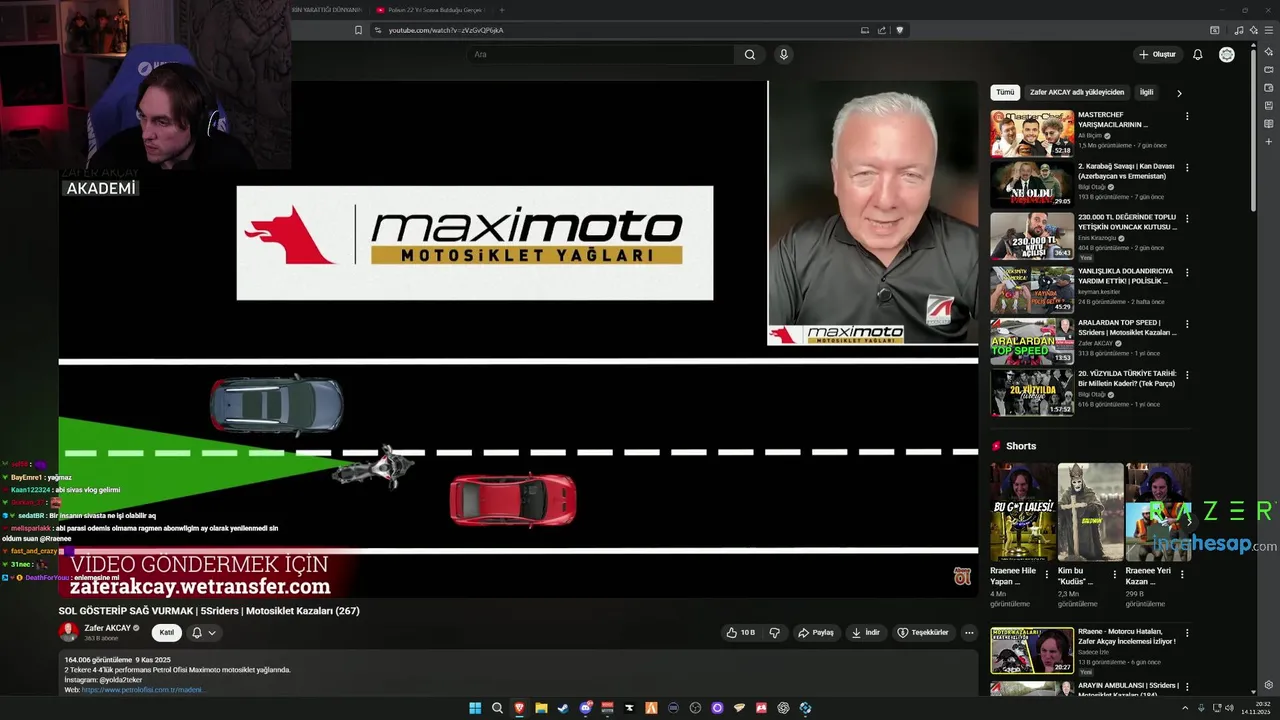
Task: Open Windows taskbar search
Action: click(497, 708)
